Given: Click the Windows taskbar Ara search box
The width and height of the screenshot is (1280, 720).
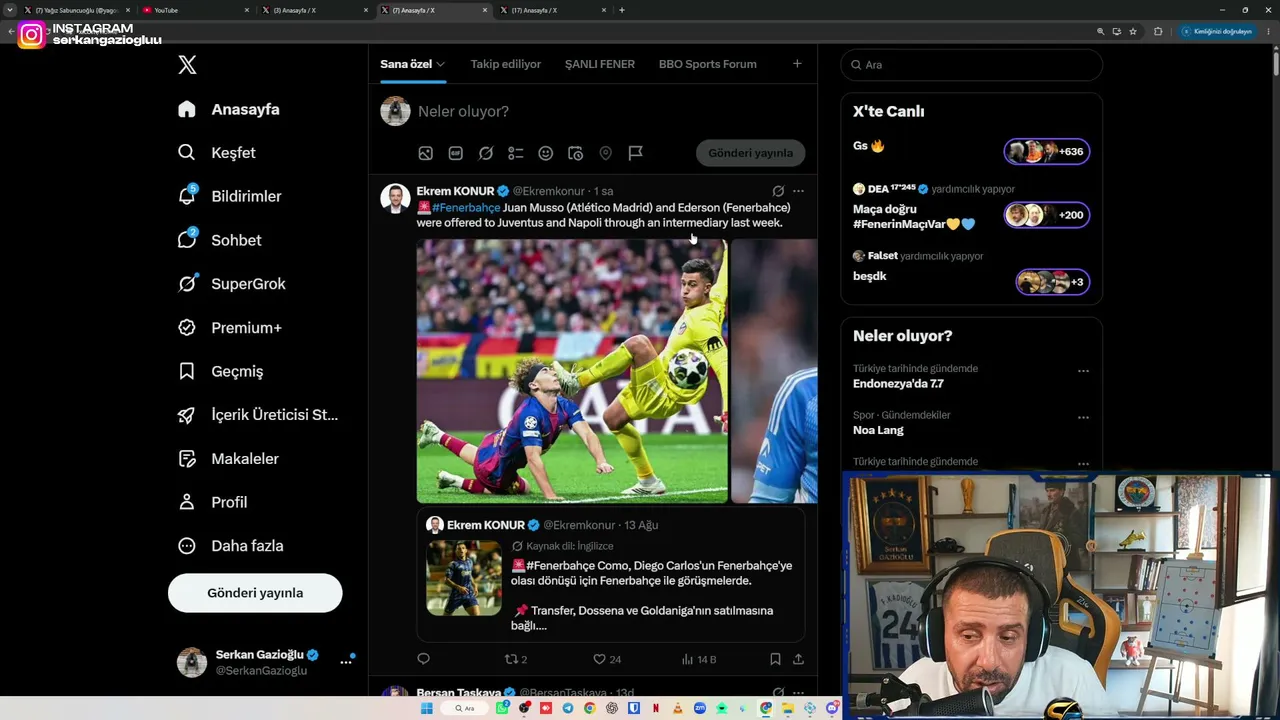Looking at the screenshot, I should click(464, 708).
